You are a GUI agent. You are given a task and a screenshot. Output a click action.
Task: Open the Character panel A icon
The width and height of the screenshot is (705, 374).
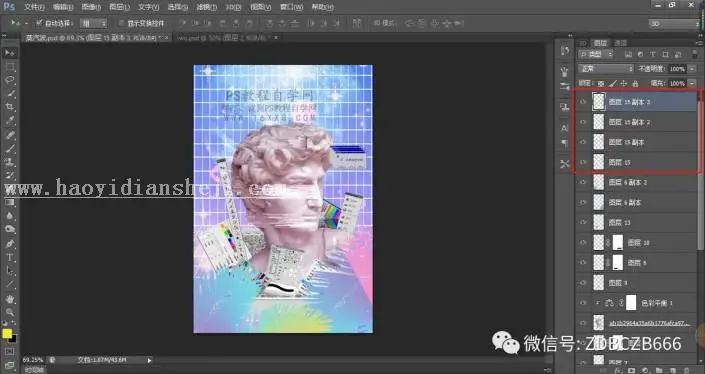565,127
